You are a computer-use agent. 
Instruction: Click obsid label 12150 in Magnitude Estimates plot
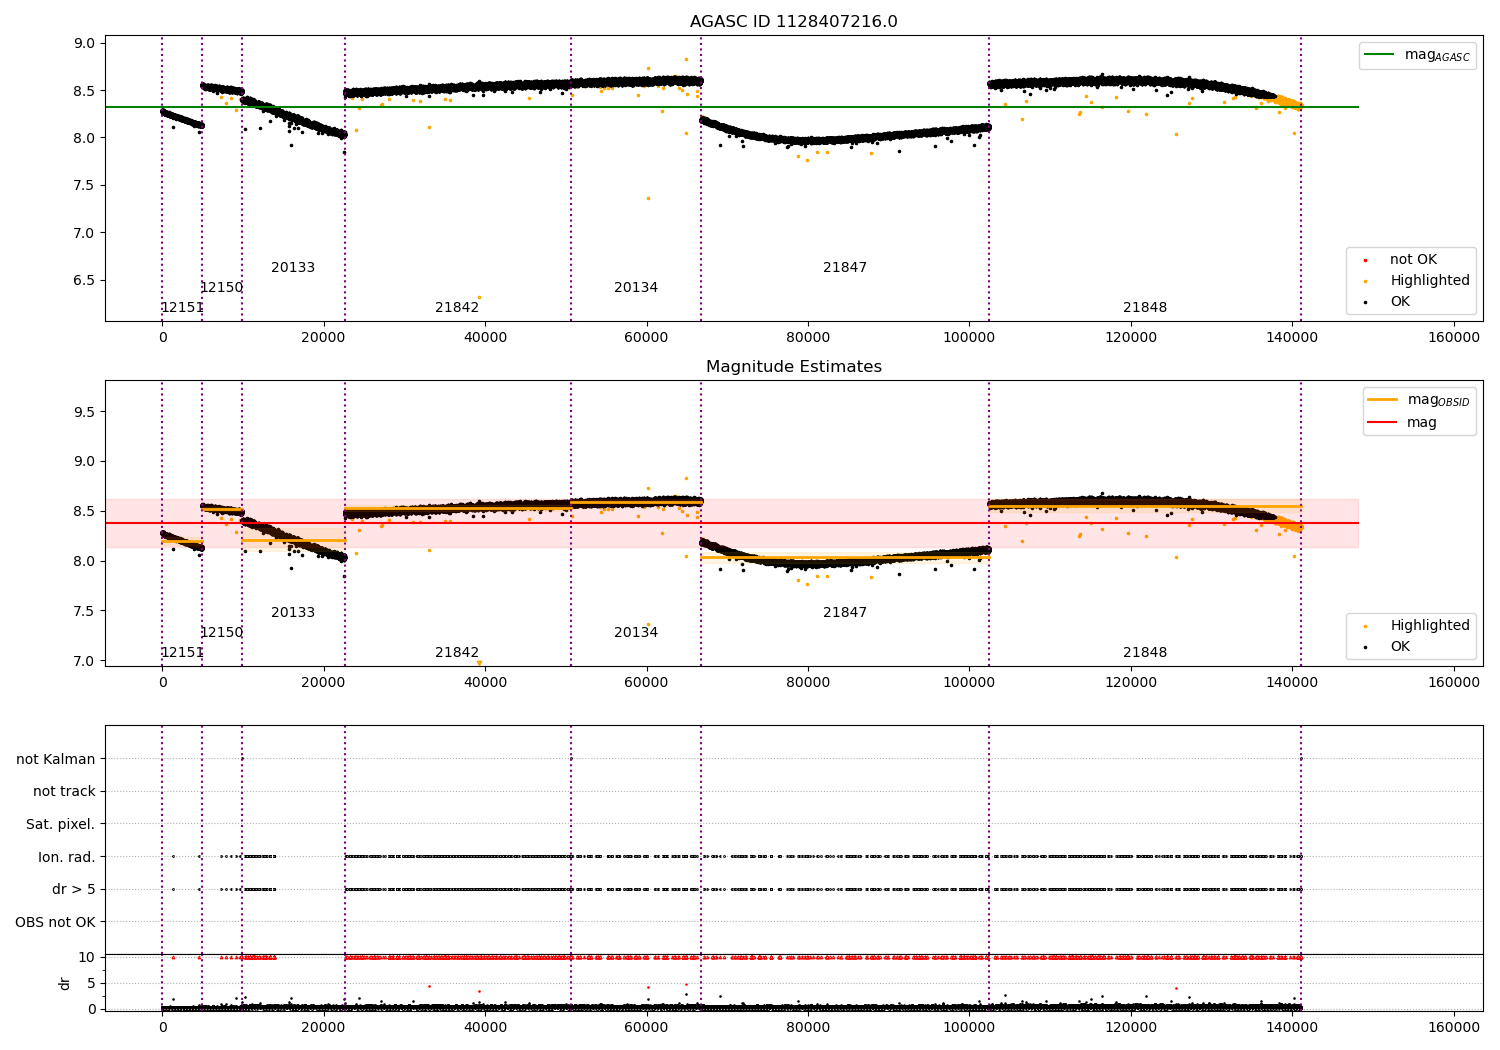221,633
